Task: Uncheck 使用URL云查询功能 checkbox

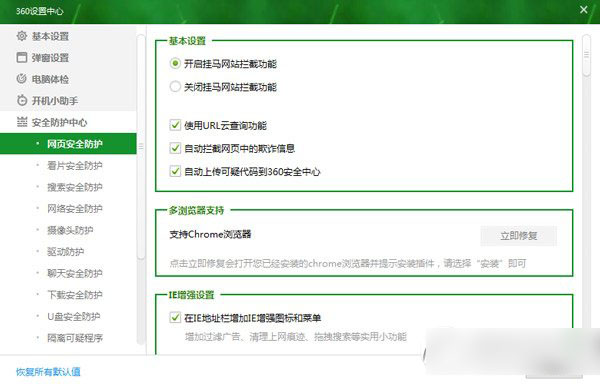Action: (175, 125)
